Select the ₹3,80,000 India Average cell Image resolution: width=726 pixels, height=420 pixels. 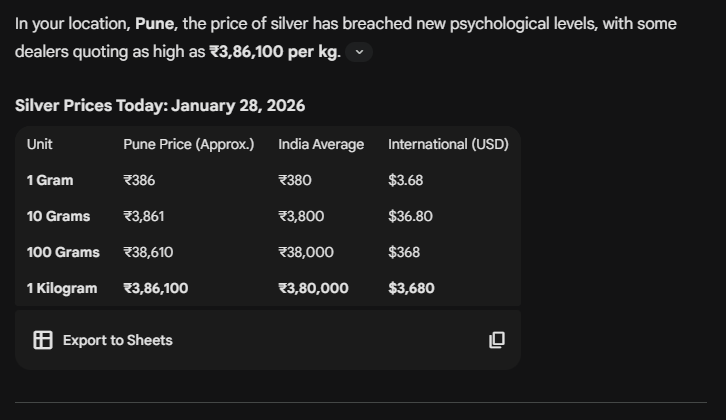(313, 288)
